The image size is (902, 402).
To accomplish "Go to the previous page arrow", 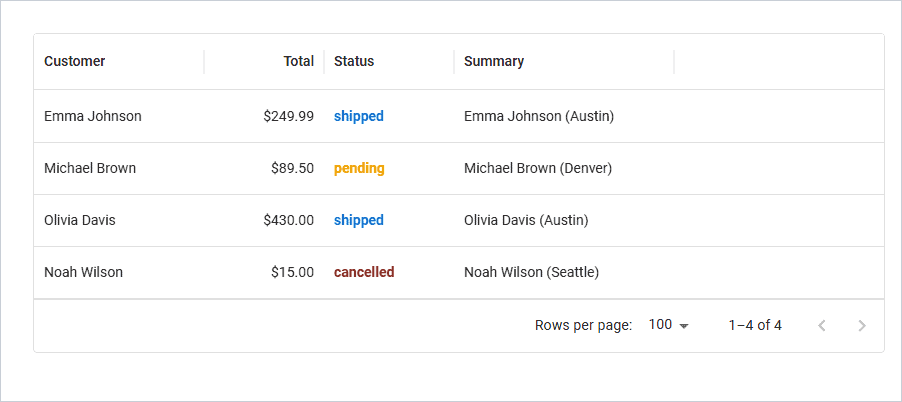I will [x=822, y=326].
